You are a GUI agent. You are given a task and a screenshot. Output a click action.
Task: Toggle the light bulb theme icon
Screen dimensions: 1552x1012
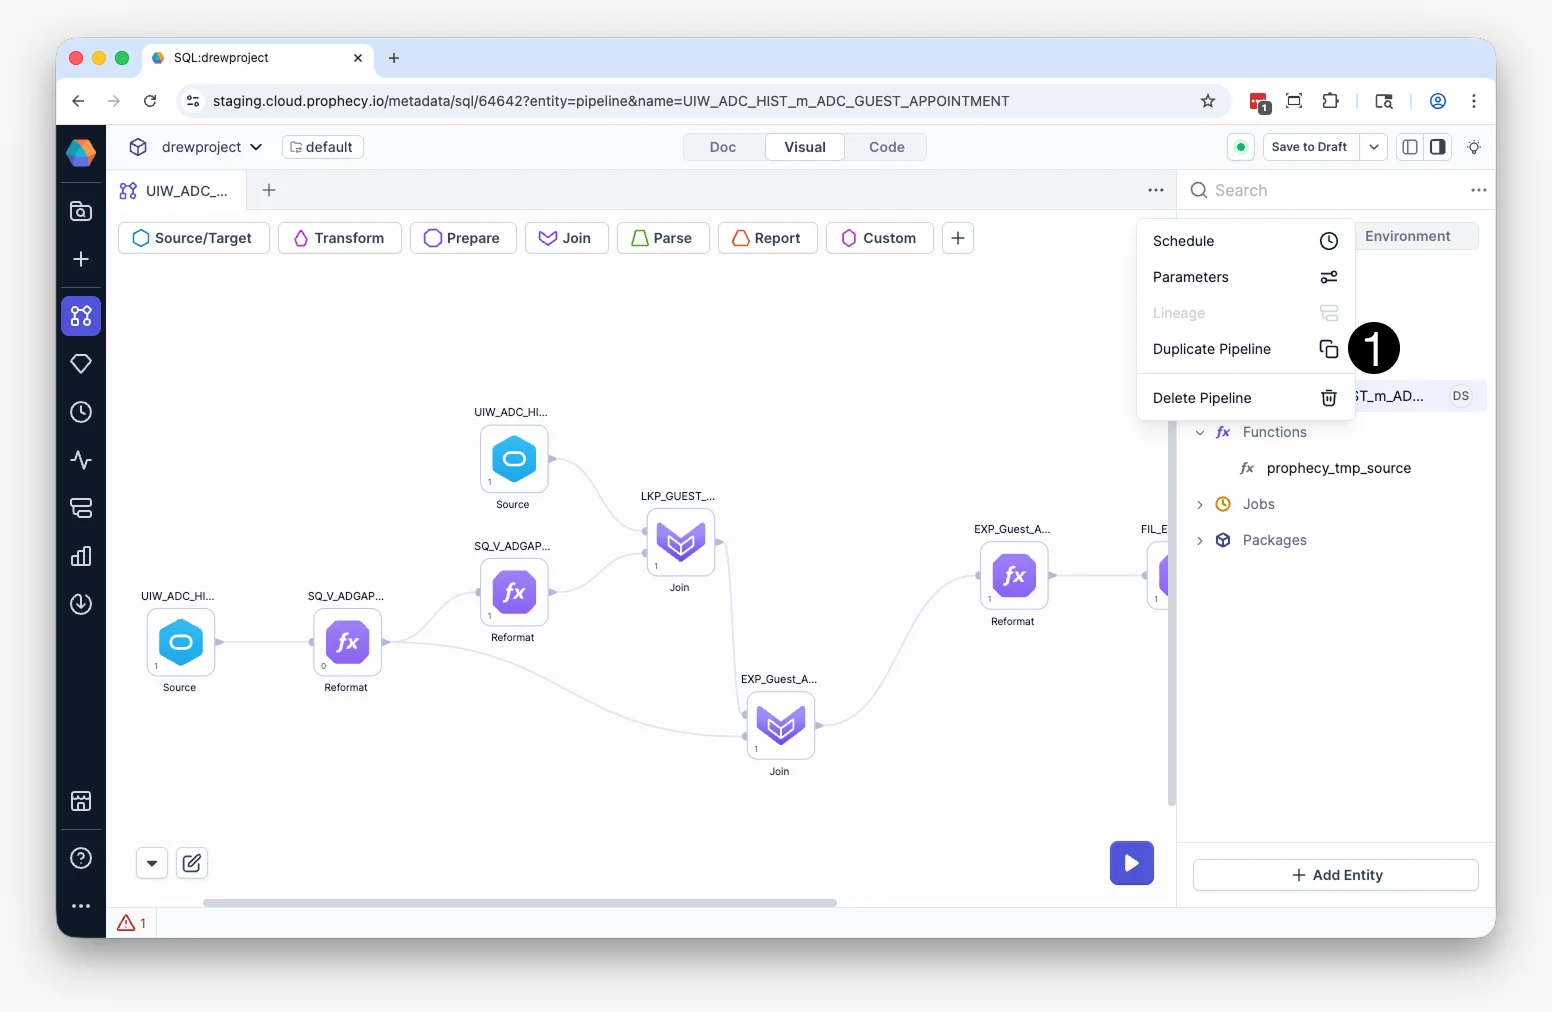tap(1474, 147)
